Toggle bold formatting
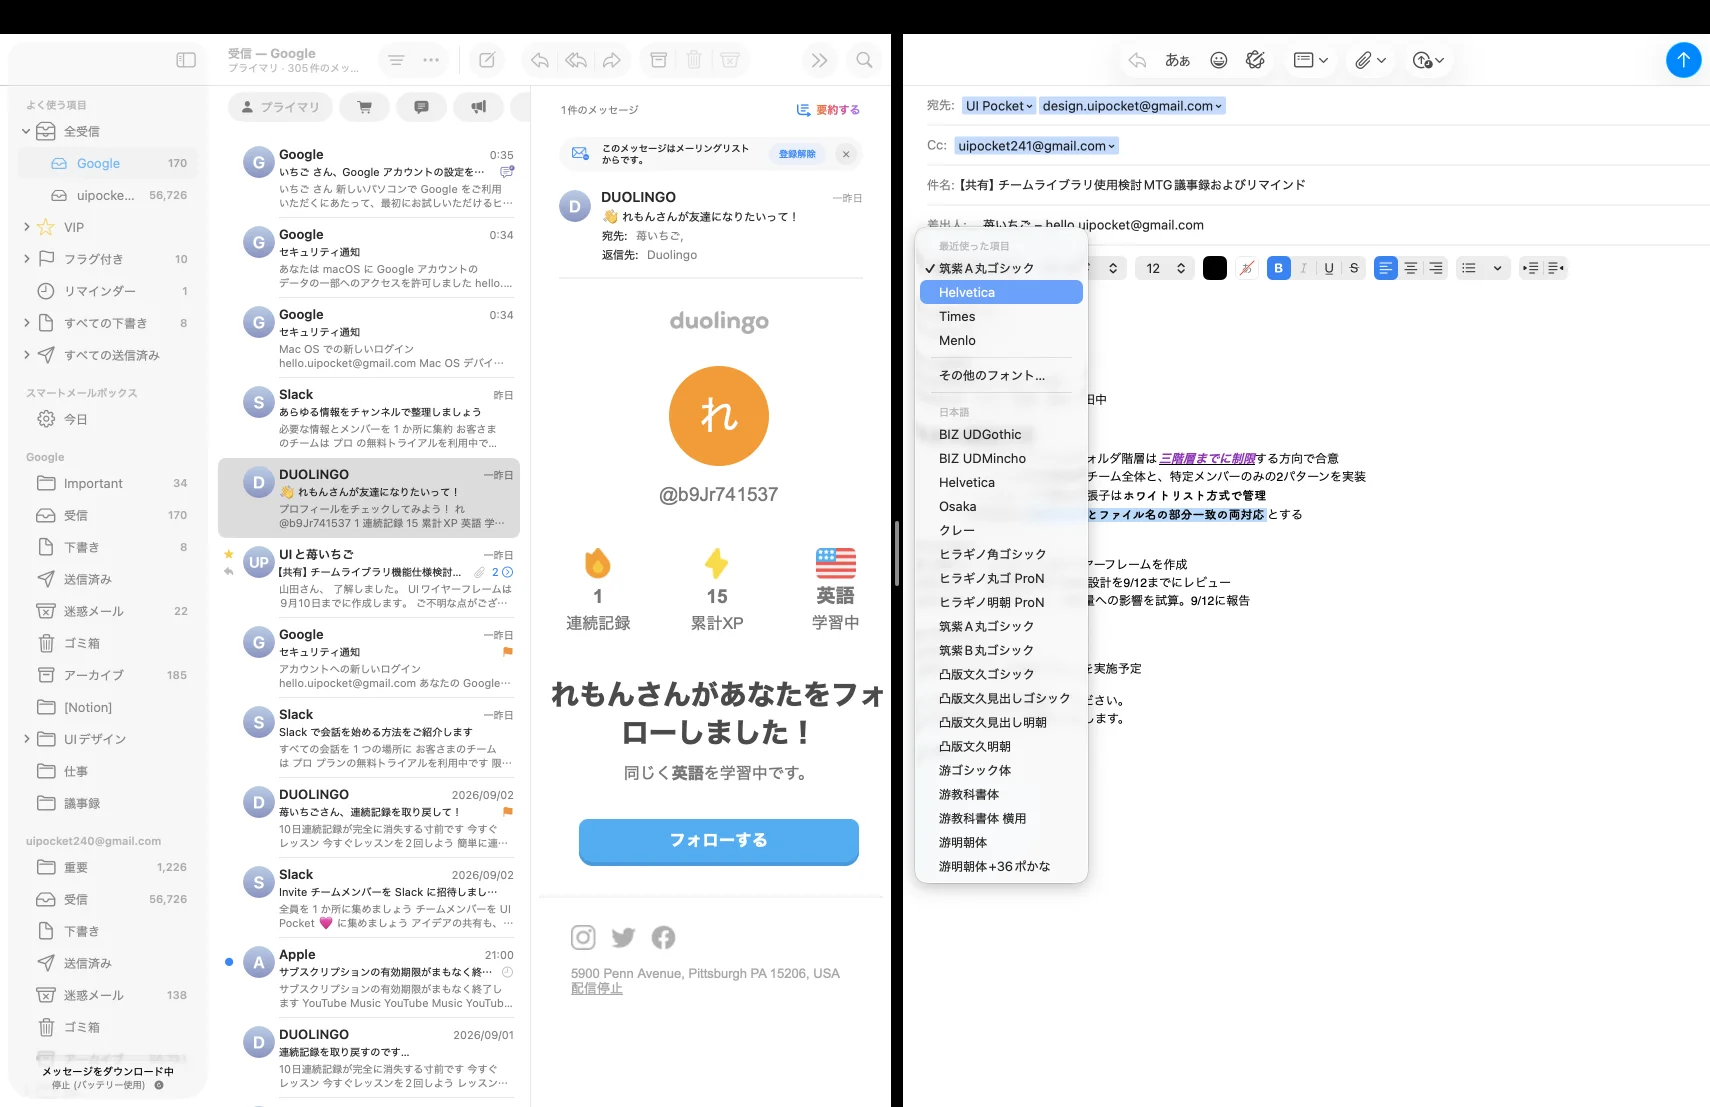1710x1107 pixels. (x=1278, y=268)
